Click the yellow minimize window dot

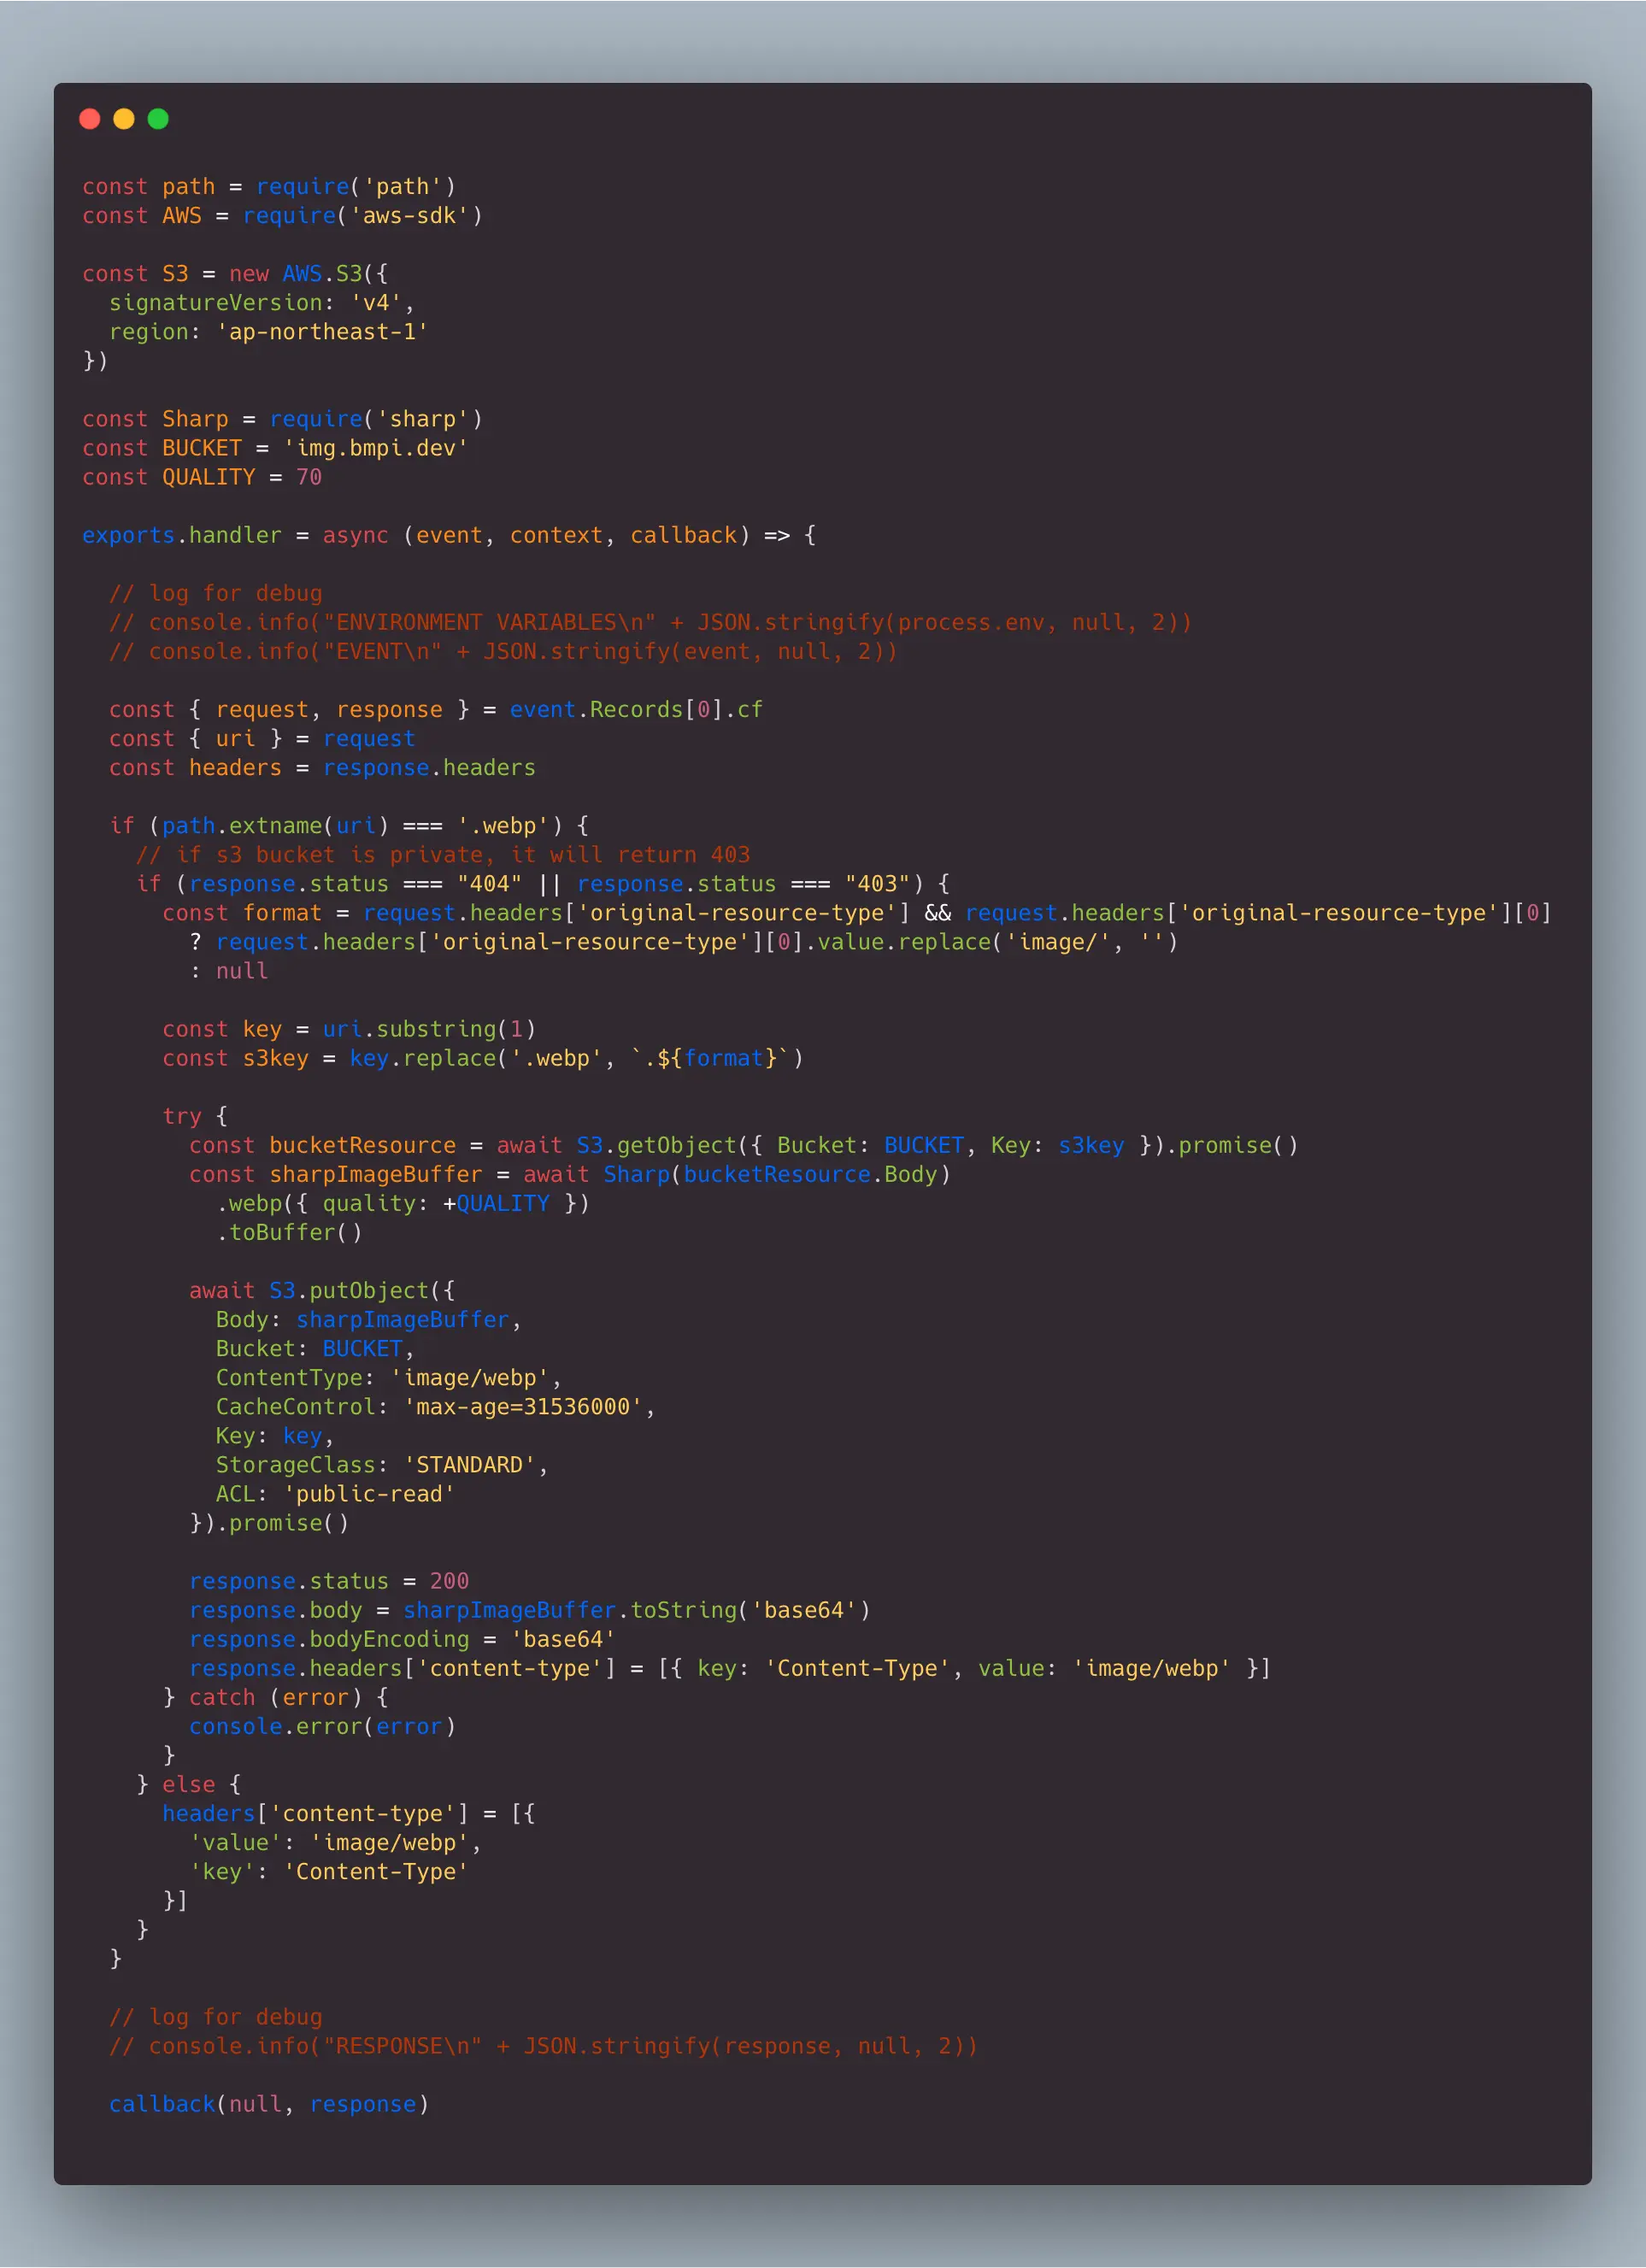point(124,119)
